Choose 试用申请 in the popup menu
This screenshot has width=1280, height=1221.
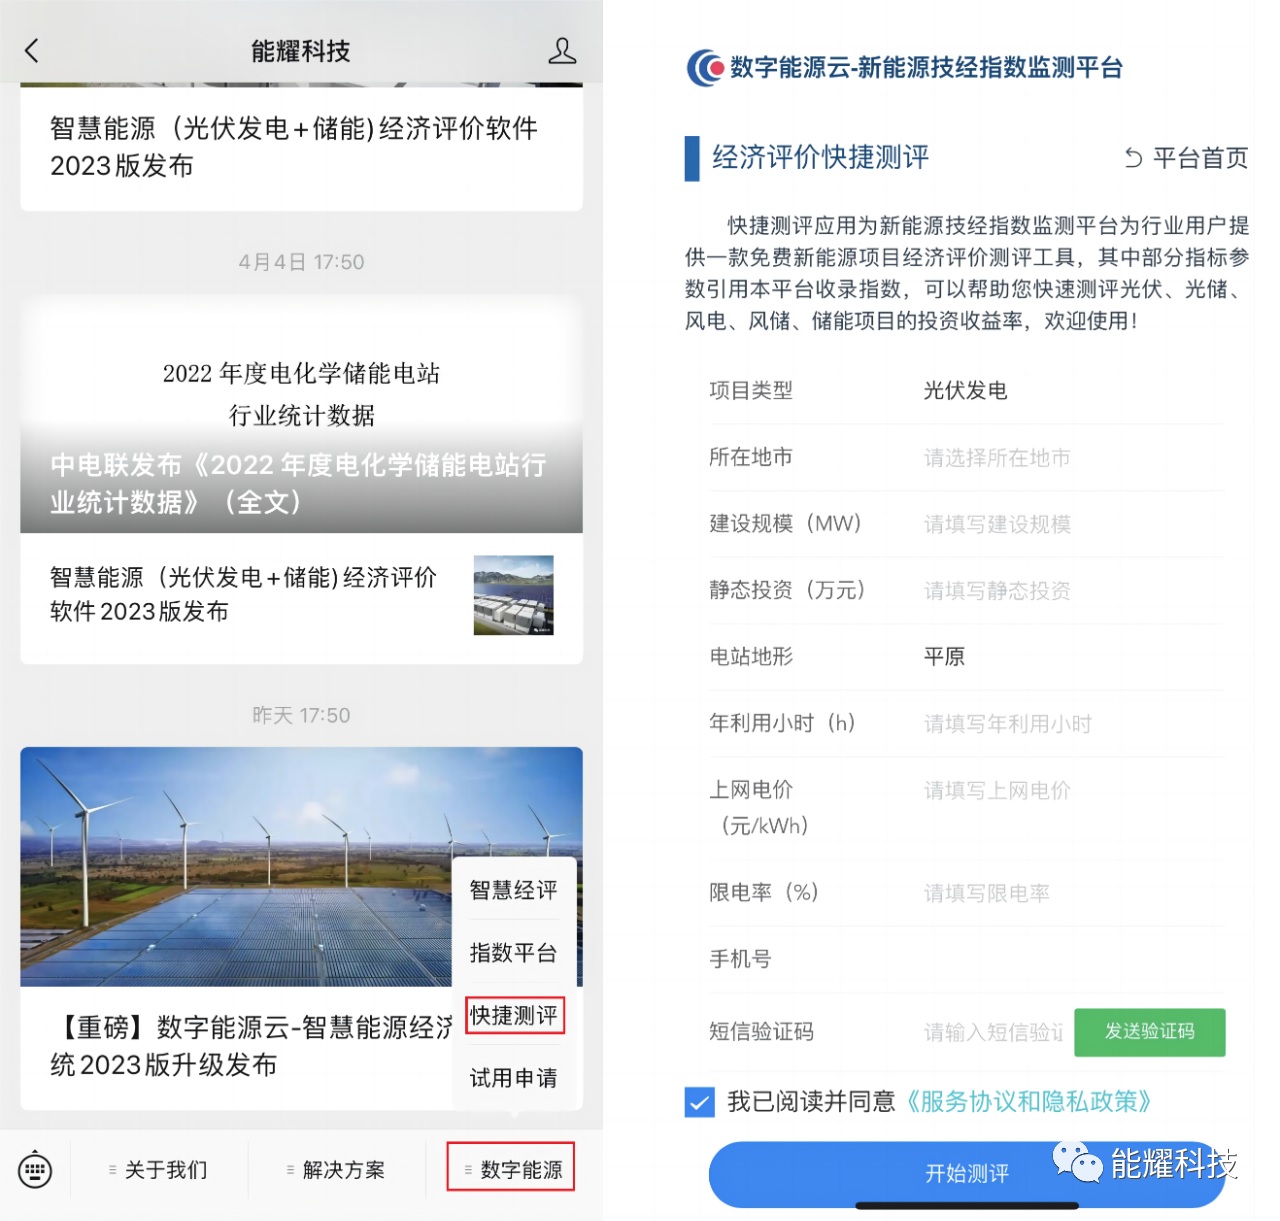[514, 1078]
